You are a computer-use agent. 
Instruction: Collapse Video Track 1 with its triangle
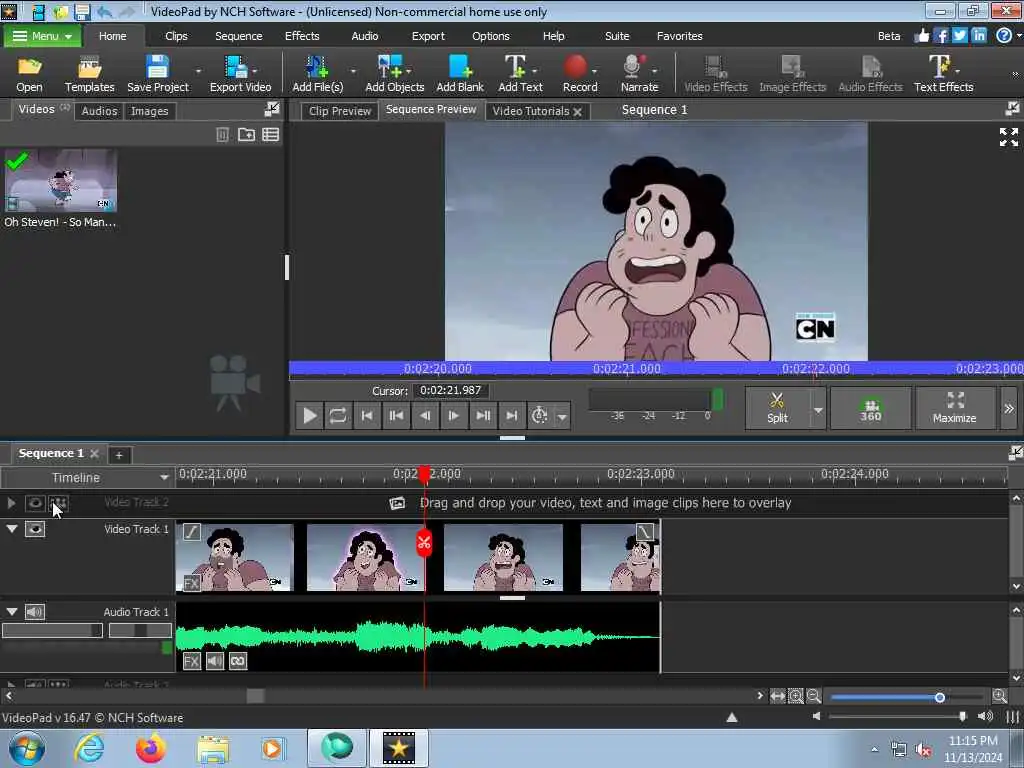(x=12, y=528)
